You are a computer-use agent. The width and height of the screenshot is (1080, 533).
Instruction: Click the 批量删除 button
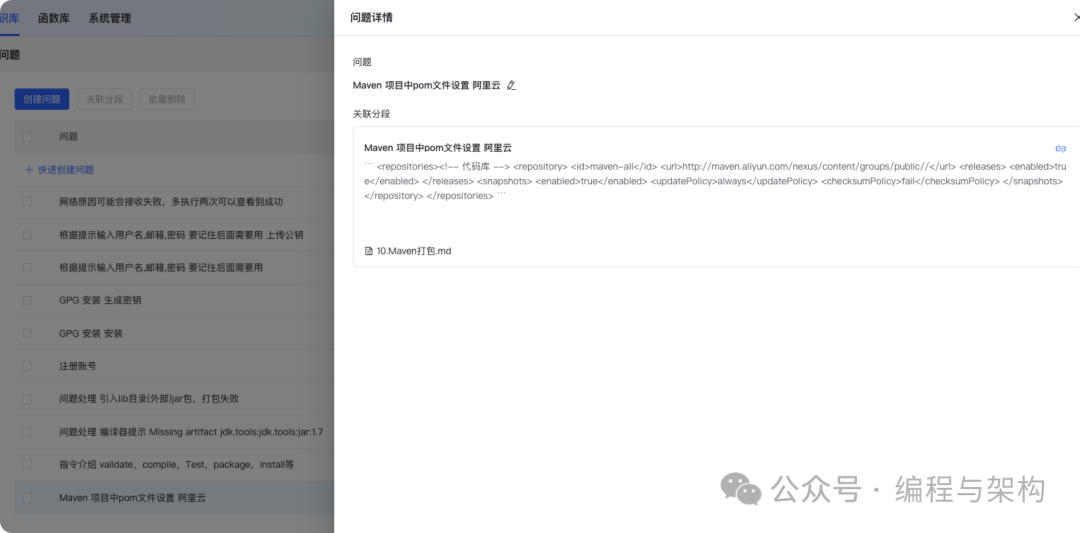coord(167,99)
